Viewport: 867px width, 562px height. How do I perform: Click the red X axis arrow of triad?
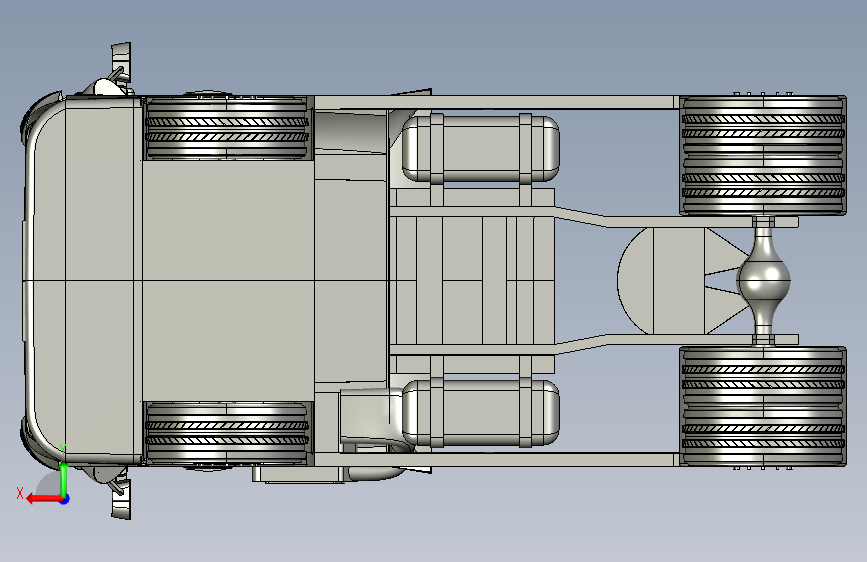pos(43,499)
